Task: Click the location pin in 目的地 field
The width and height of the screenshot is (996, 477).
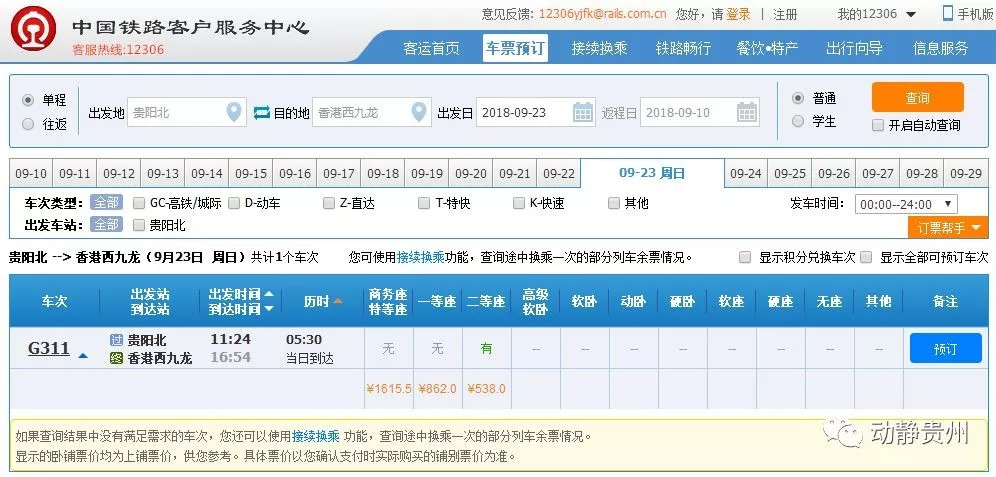Action: pyautogui.click(x=419, y=112)
